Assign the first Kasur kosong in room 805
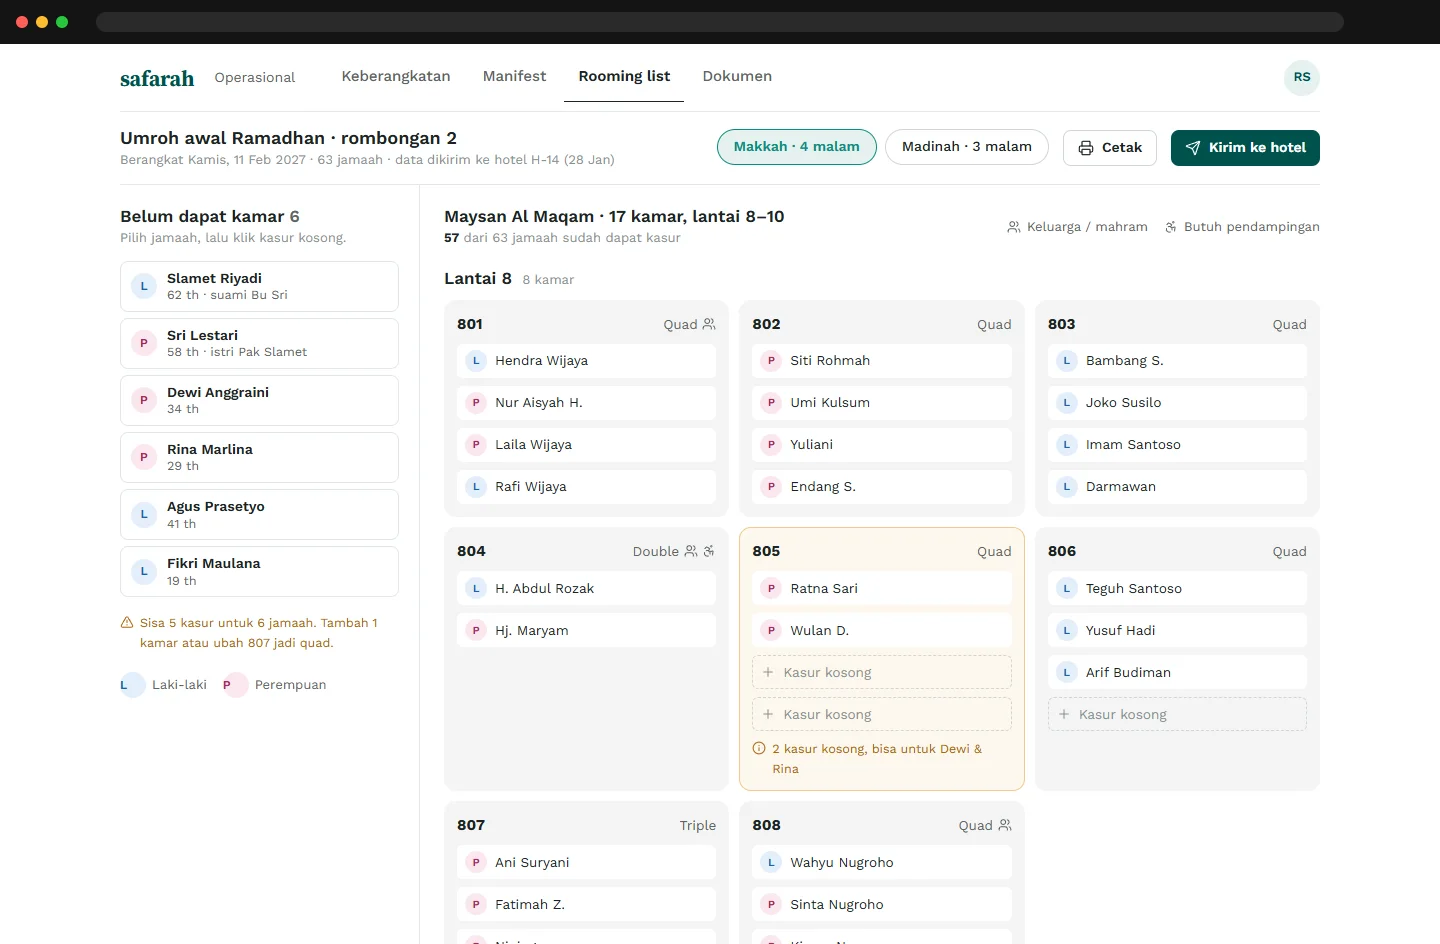The height and width of the screenshot is (944, 1440). [x=882, y=672]
